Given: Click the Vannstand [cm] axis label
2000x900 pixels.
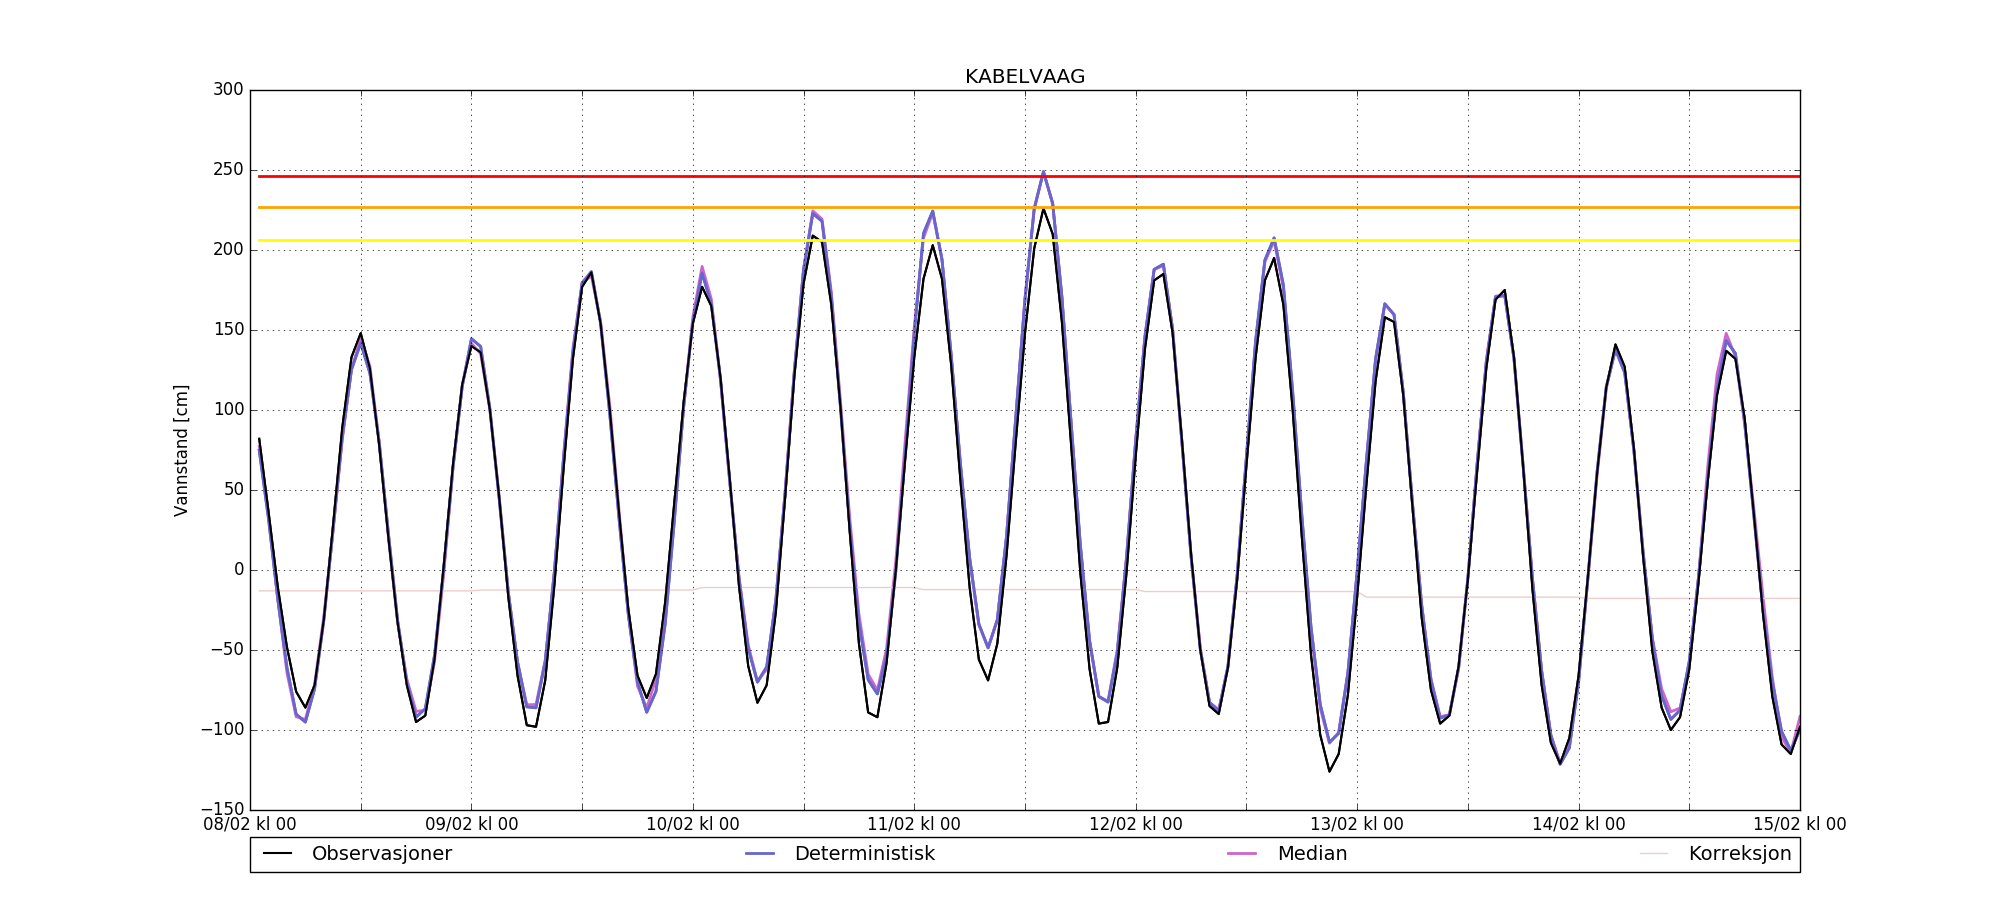Looking at the screenshot, I should [x=181, y=450].
